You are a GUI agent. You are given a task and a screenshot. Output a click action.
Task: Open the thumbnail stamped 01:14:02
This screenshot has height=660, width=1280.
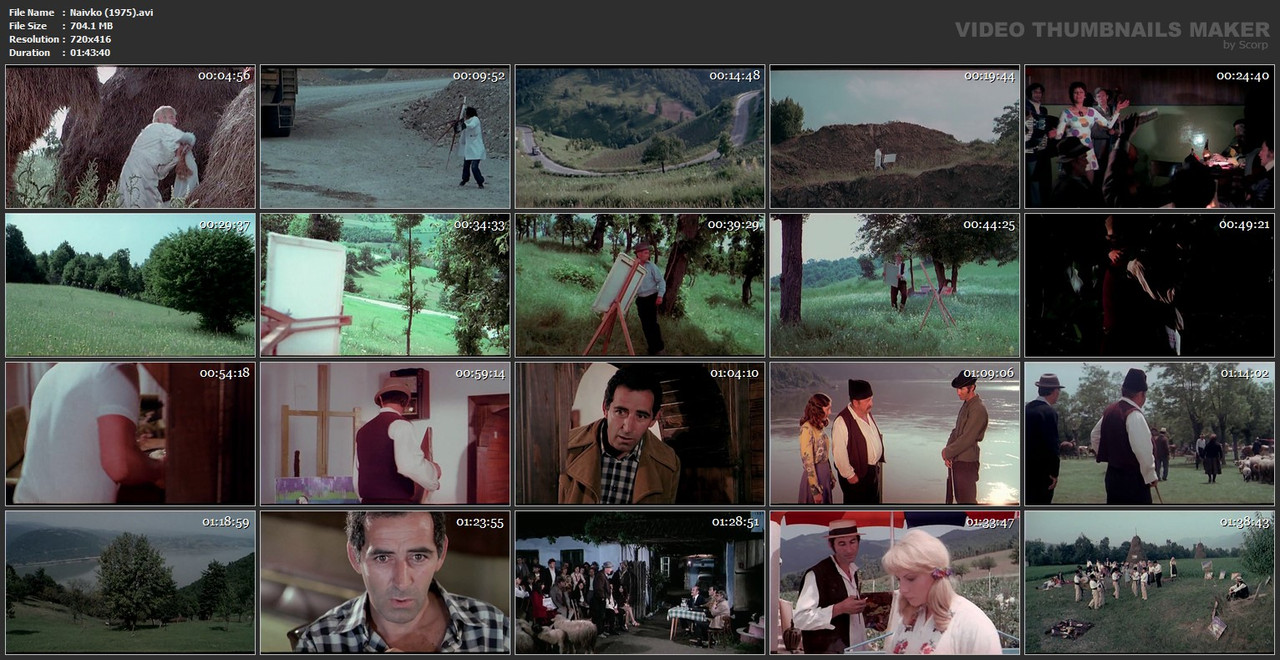pos(1150,434)
